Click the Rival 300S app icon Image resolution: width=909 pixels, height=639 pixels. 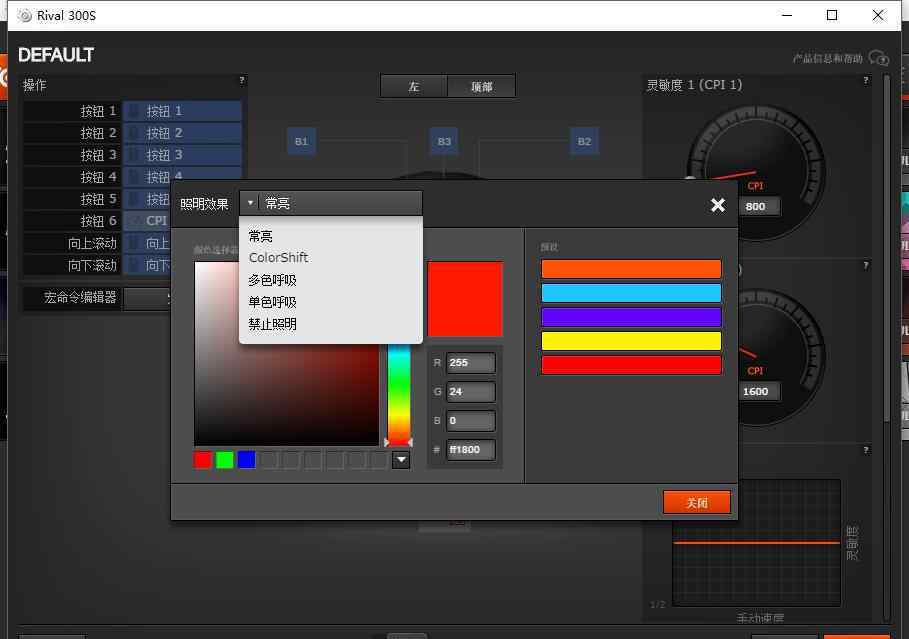(24, 16)
